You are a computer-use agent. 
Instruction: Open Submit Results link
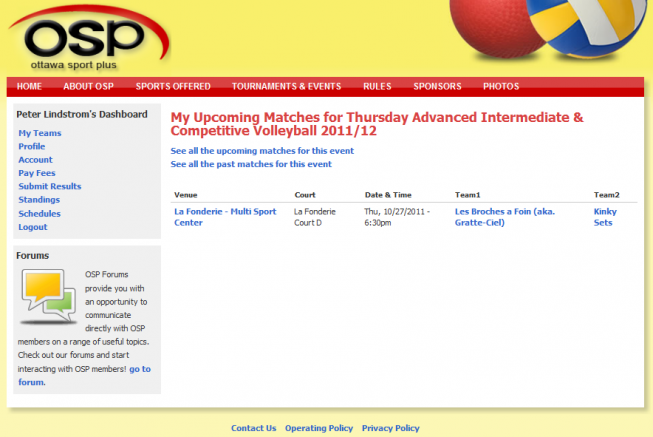click(x=50, y=186)
